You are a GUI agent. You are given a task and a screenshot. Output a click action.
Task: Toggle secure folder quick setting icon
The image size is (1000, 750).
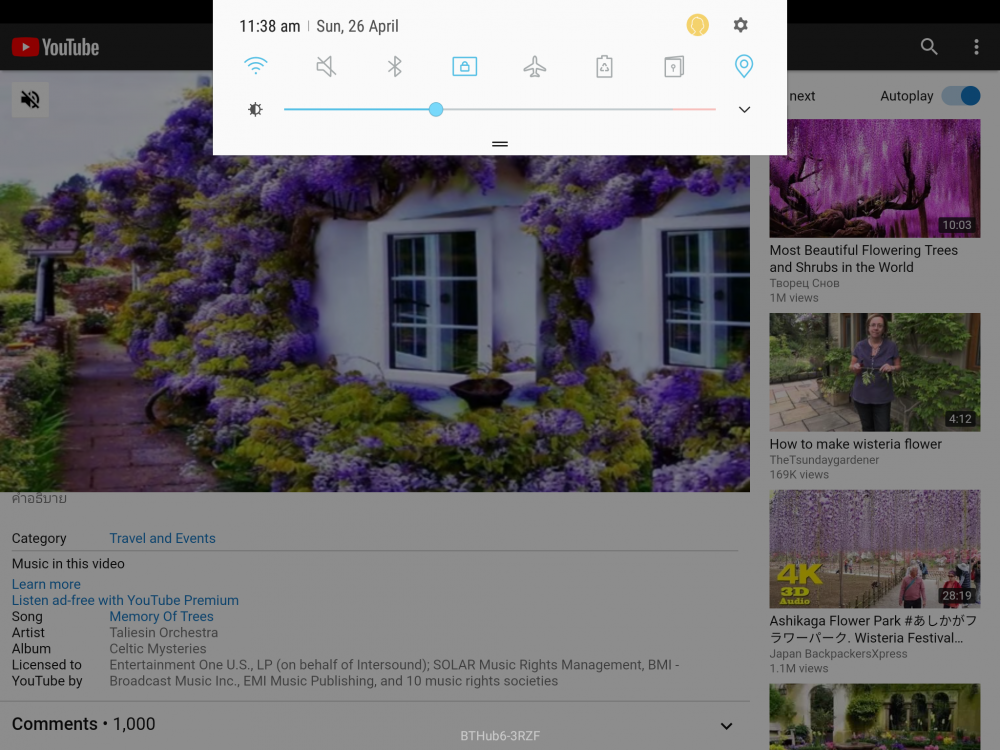[x=673, y=66]
